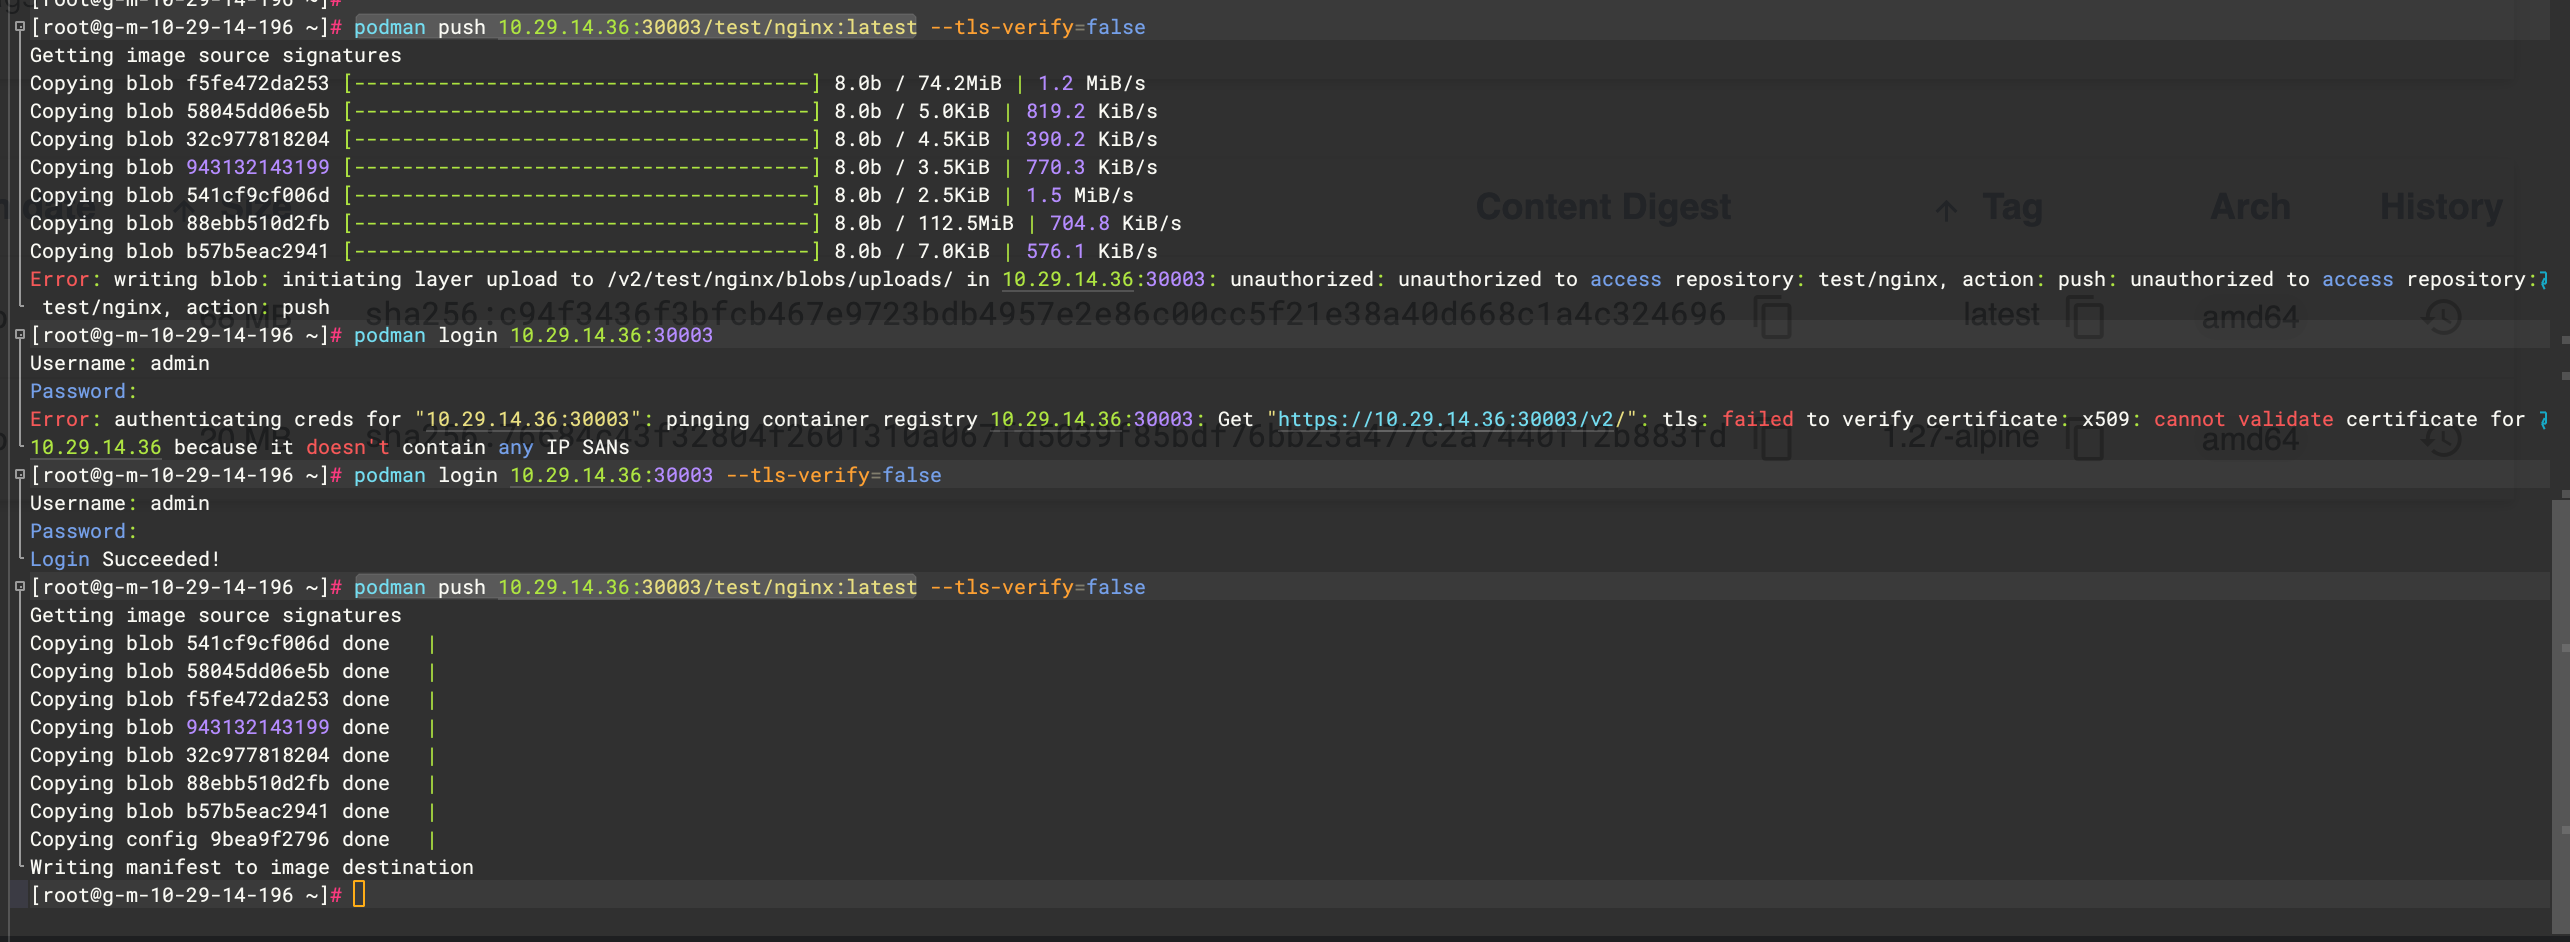Copy the digest in the 1.27-alpine row
The height and width of the screenshot is (942, 2570).
tap(1775, 440)
